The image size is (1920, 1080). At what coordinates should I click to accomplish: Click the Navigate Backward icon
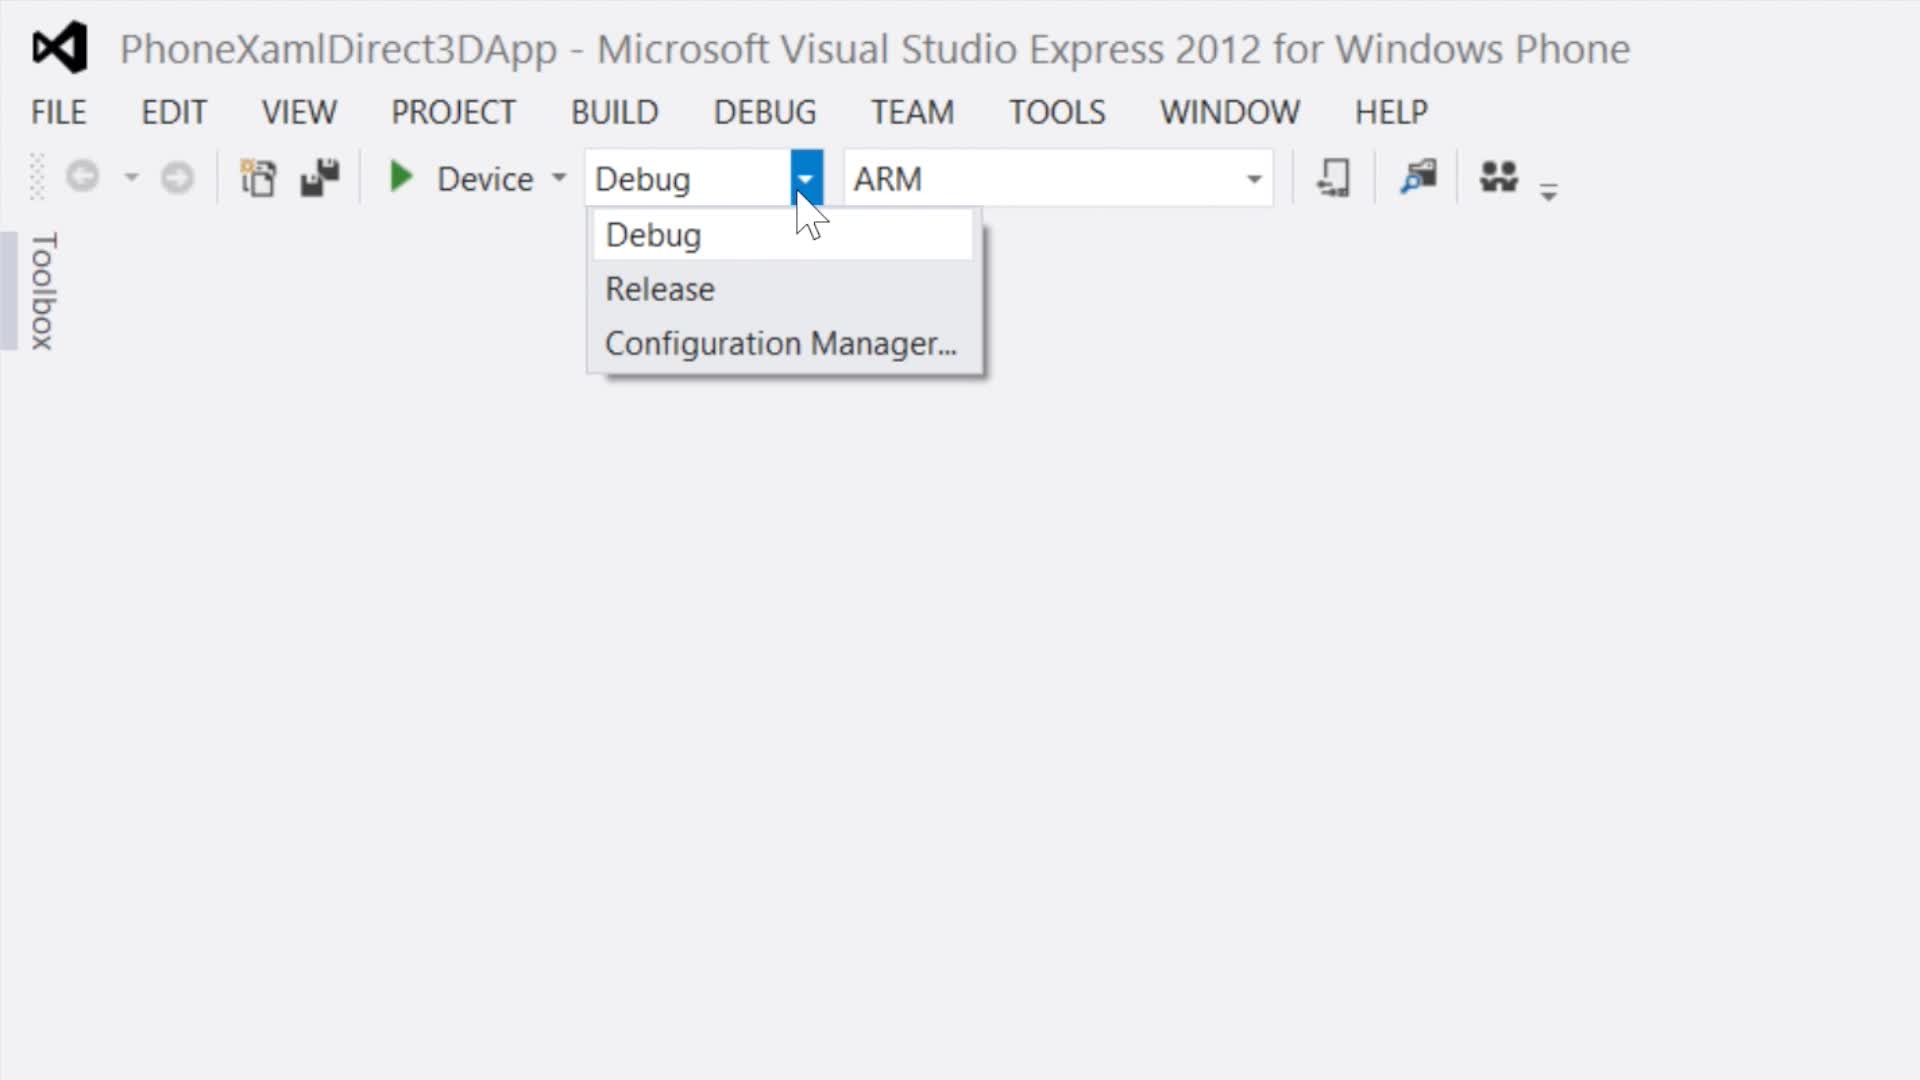[83, 177]
